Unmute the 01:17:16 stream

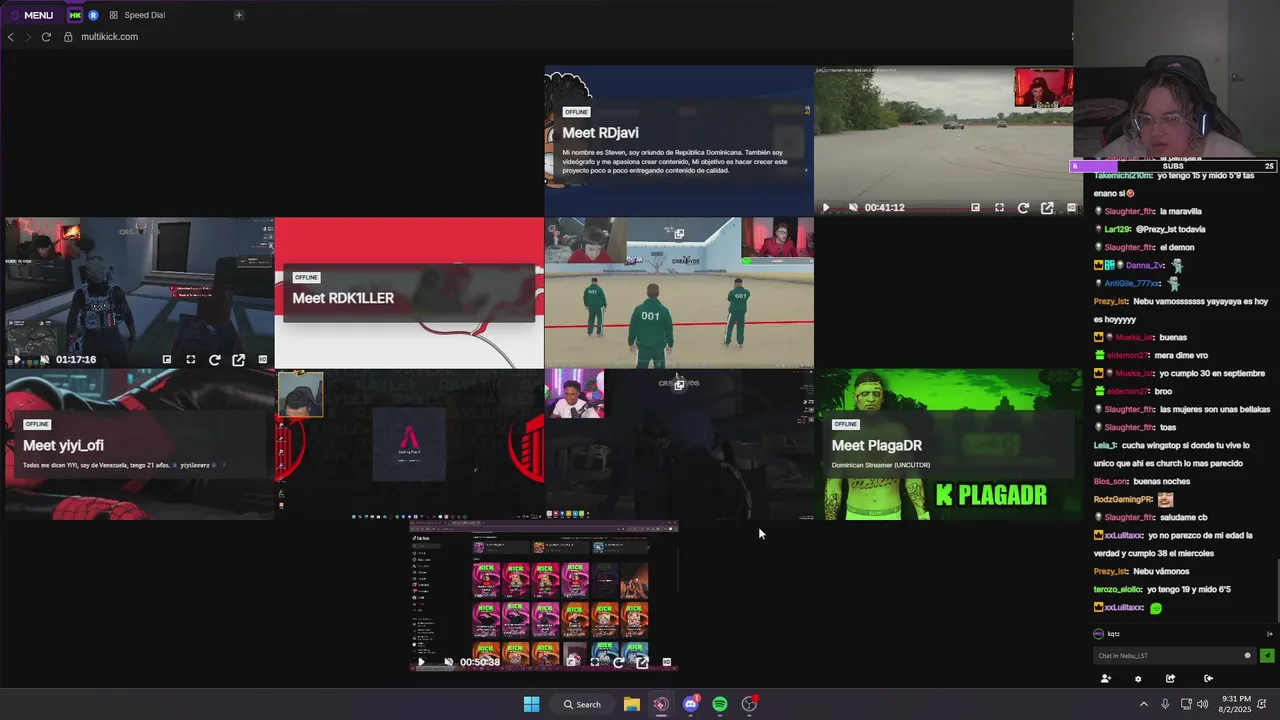click(x=44, y=360)
